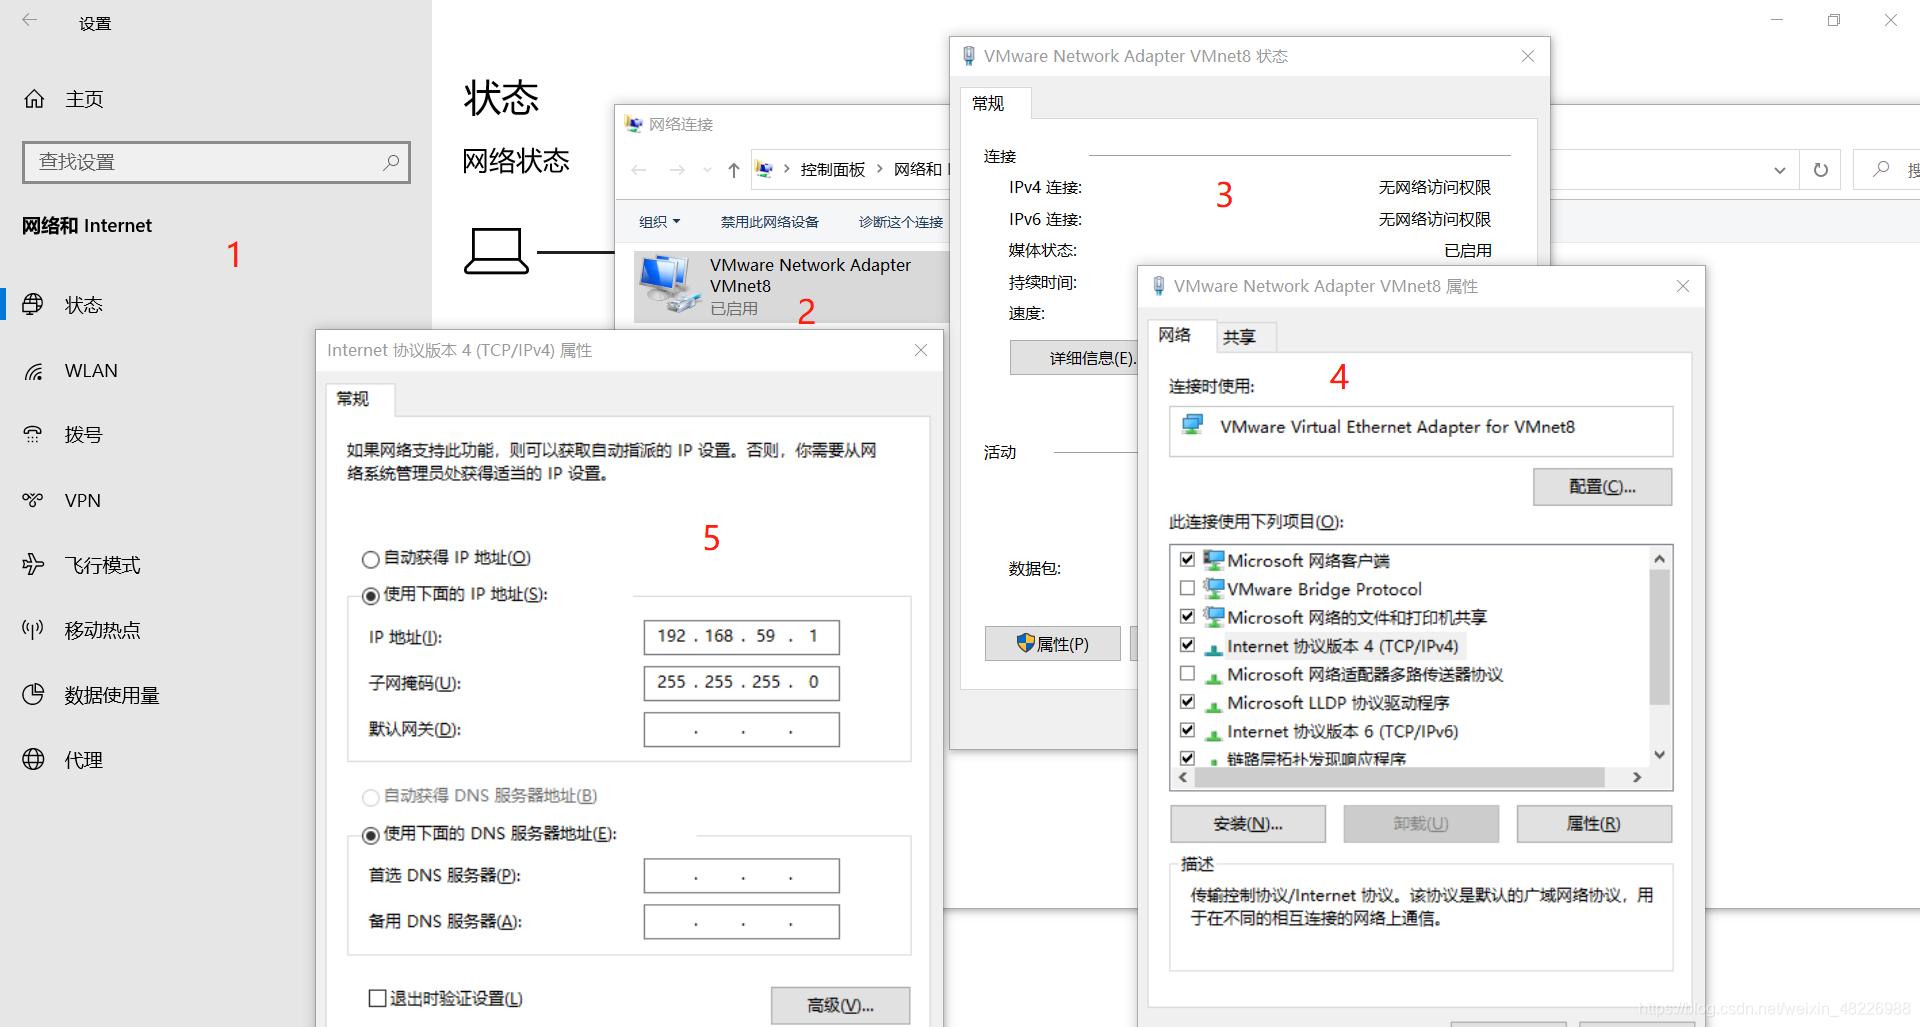Click the 详细信息(E) button
This screenshot has height=1027, width=1920.
[1075, 358]
